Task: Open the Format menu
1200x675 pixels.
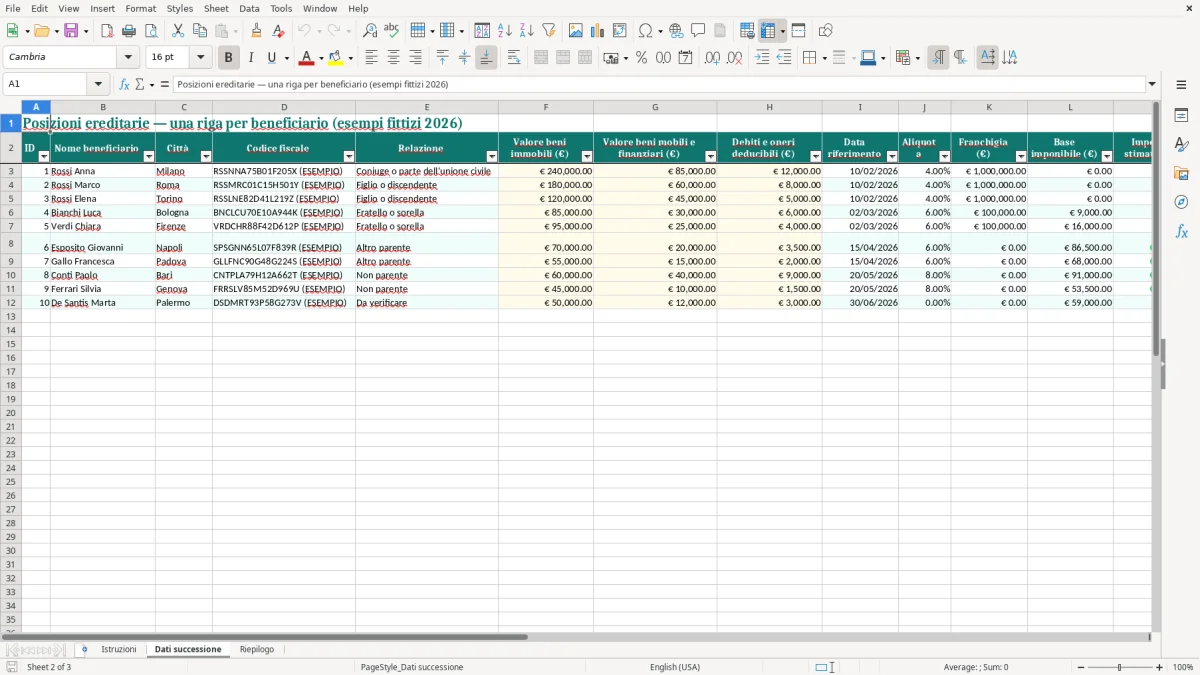Action: 141,8
